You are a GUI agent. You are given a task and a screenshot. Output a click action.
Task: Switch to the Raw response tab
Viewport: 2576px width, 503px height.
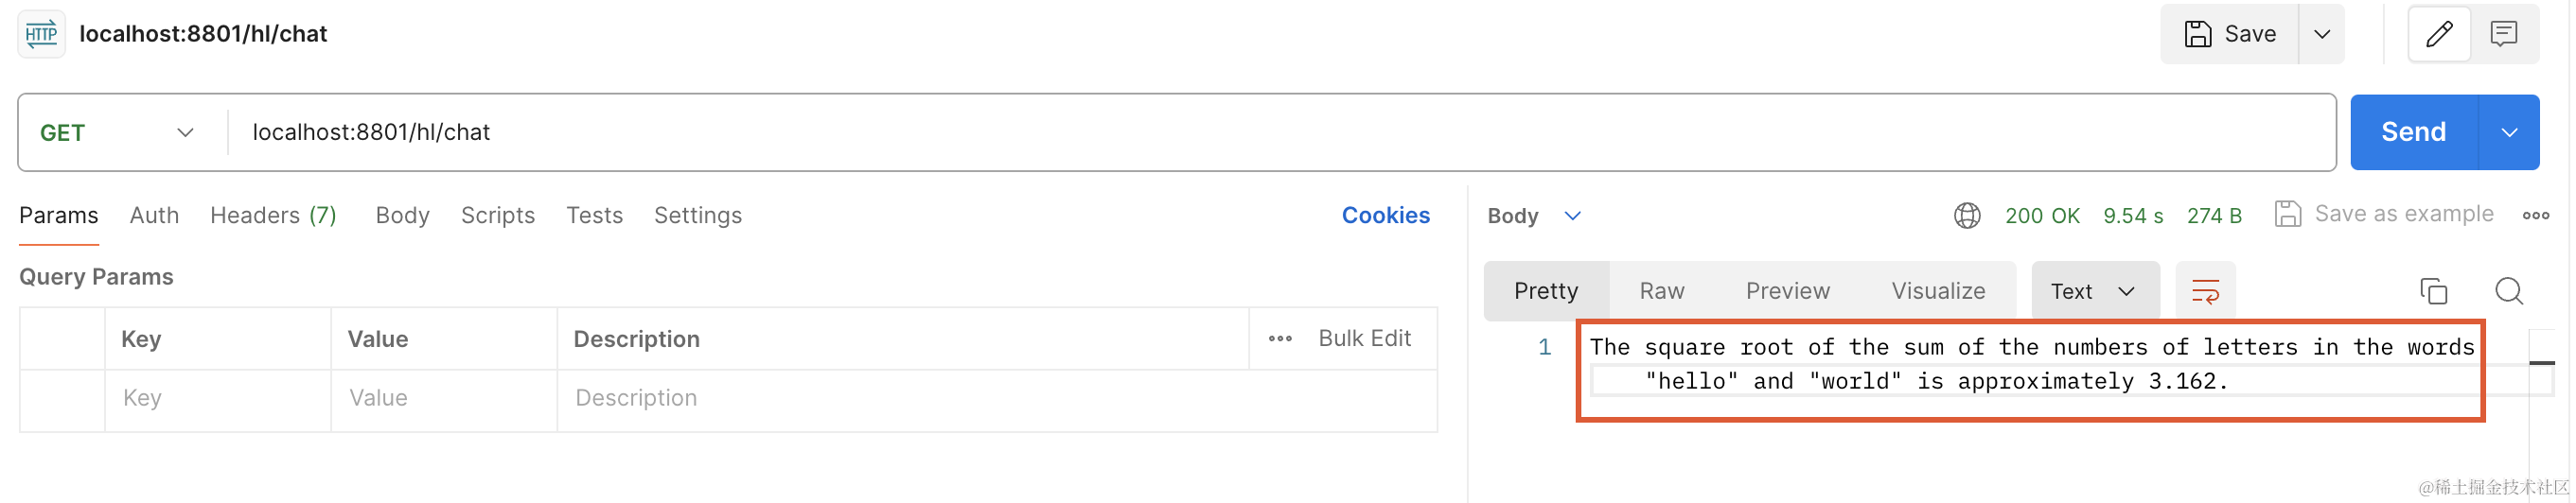[x=1661, y=291]
